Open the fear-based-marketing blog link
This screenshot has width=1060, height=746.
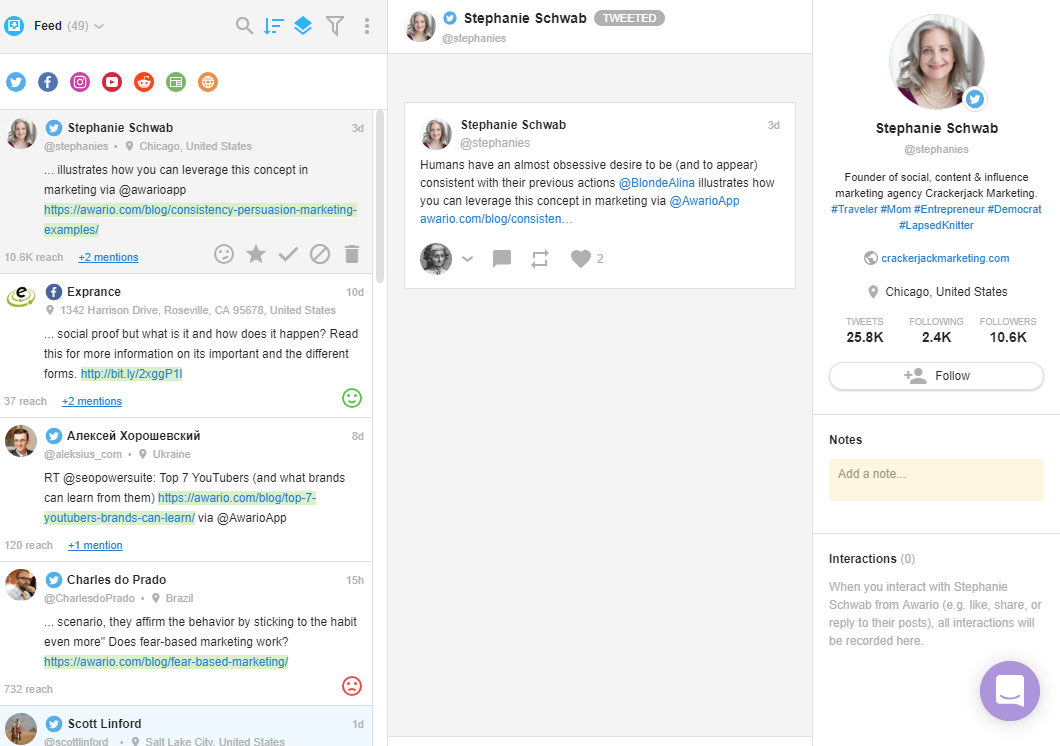(166, 662)
